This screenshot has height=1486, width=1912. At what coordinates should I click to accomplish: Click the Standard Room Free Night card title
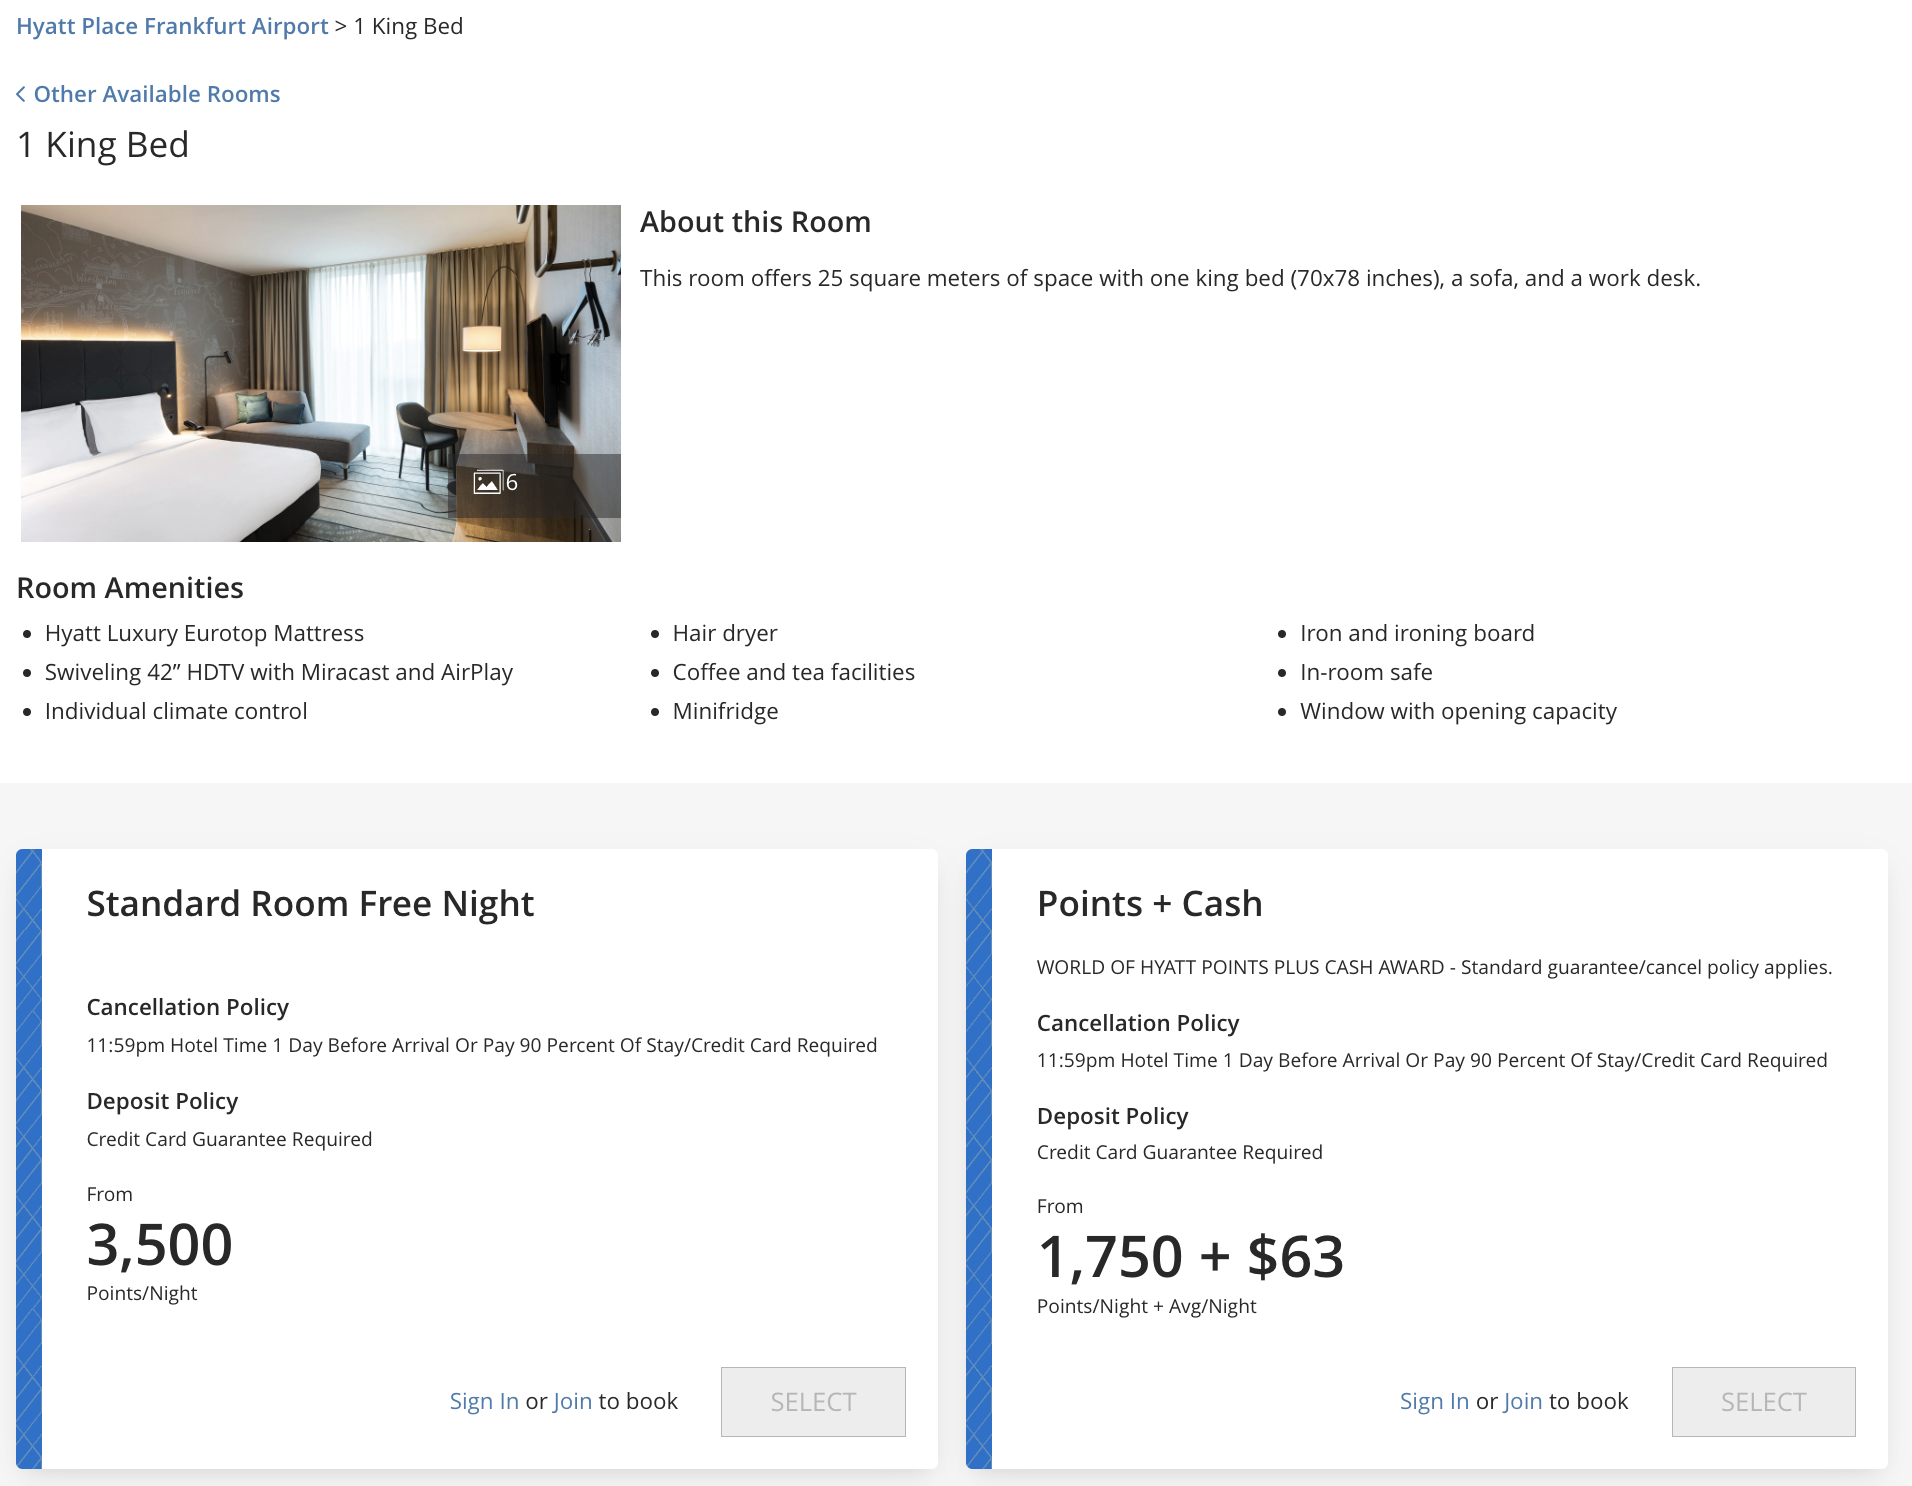310,903
